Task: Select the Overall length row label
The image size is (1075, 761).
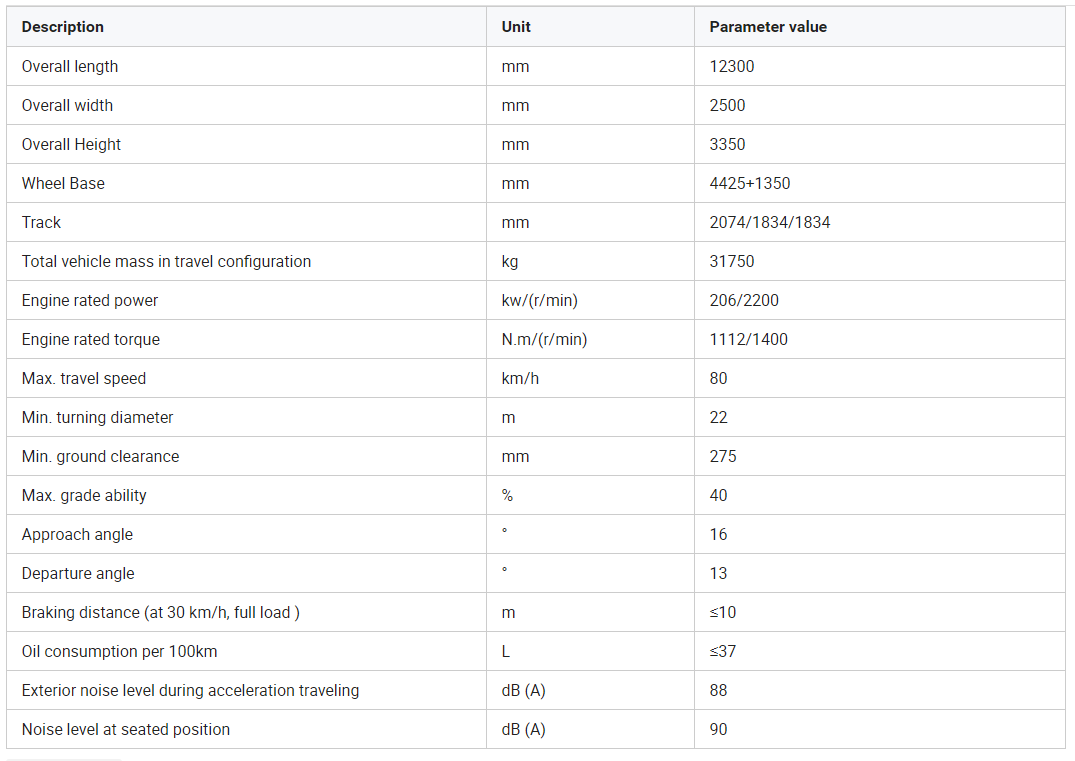Action: pos(70,67)
